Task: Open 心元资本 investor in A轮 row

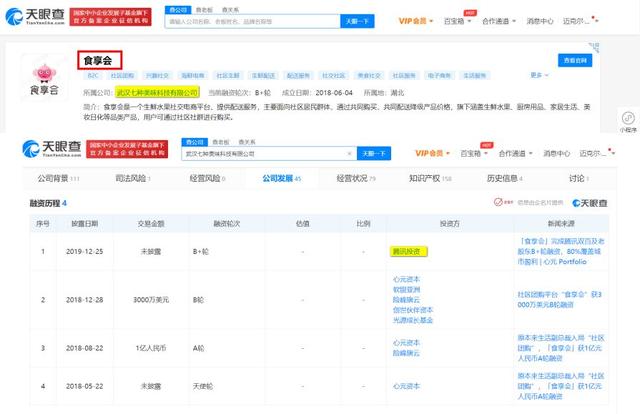Action: (406, 343)
